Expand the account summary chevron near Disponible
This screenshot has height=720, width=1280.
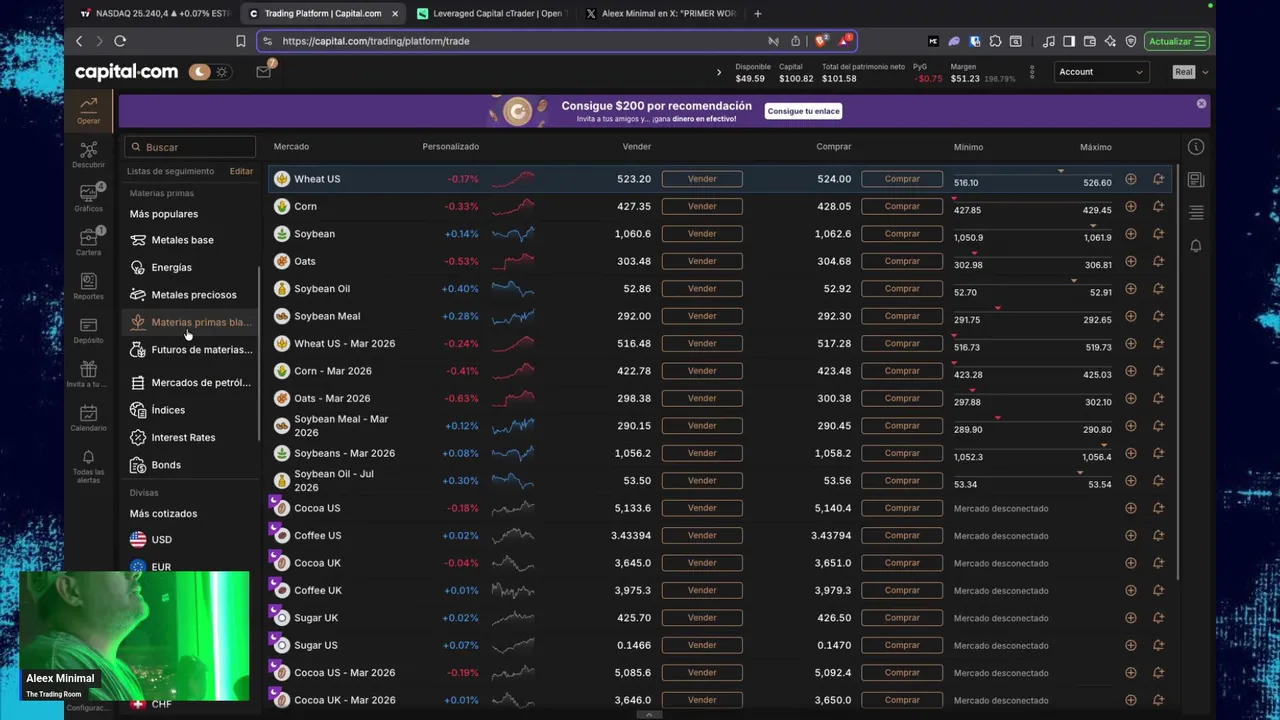[x=718, y=72]
